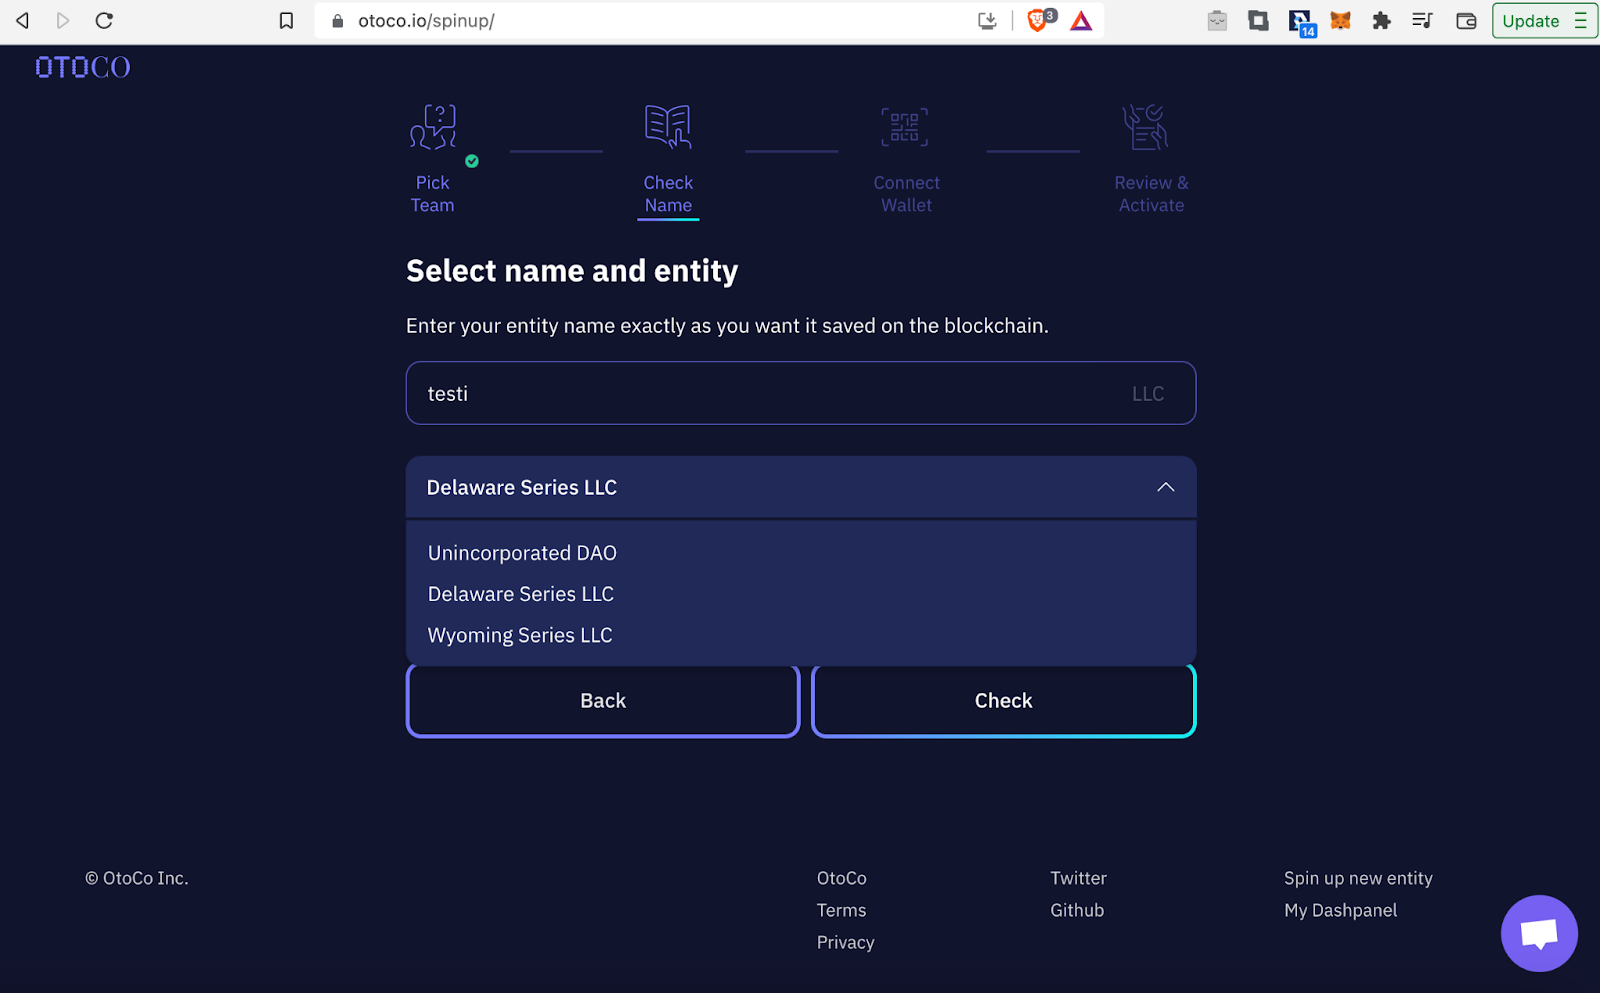This screenshot has width=1600, height=993.
Task: Choose Wyoming Series LLC from list
Action: tap(520, 635)
